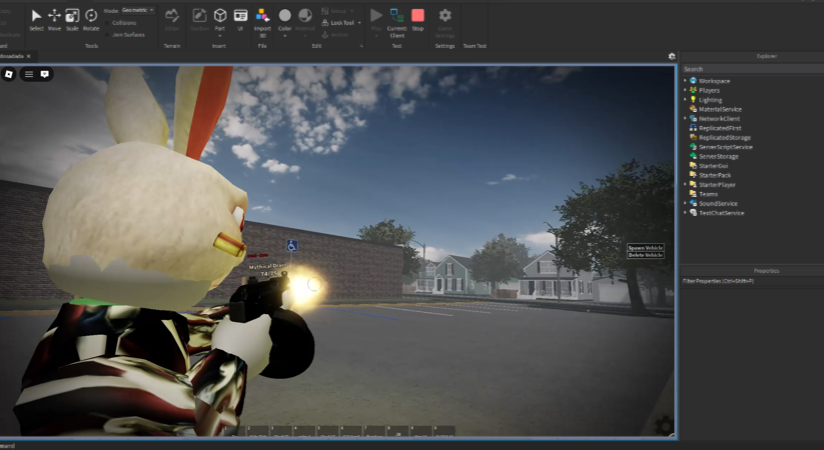Expand the Players node
Viewport: 824px width, 450px height.
(x=685, y=90)
